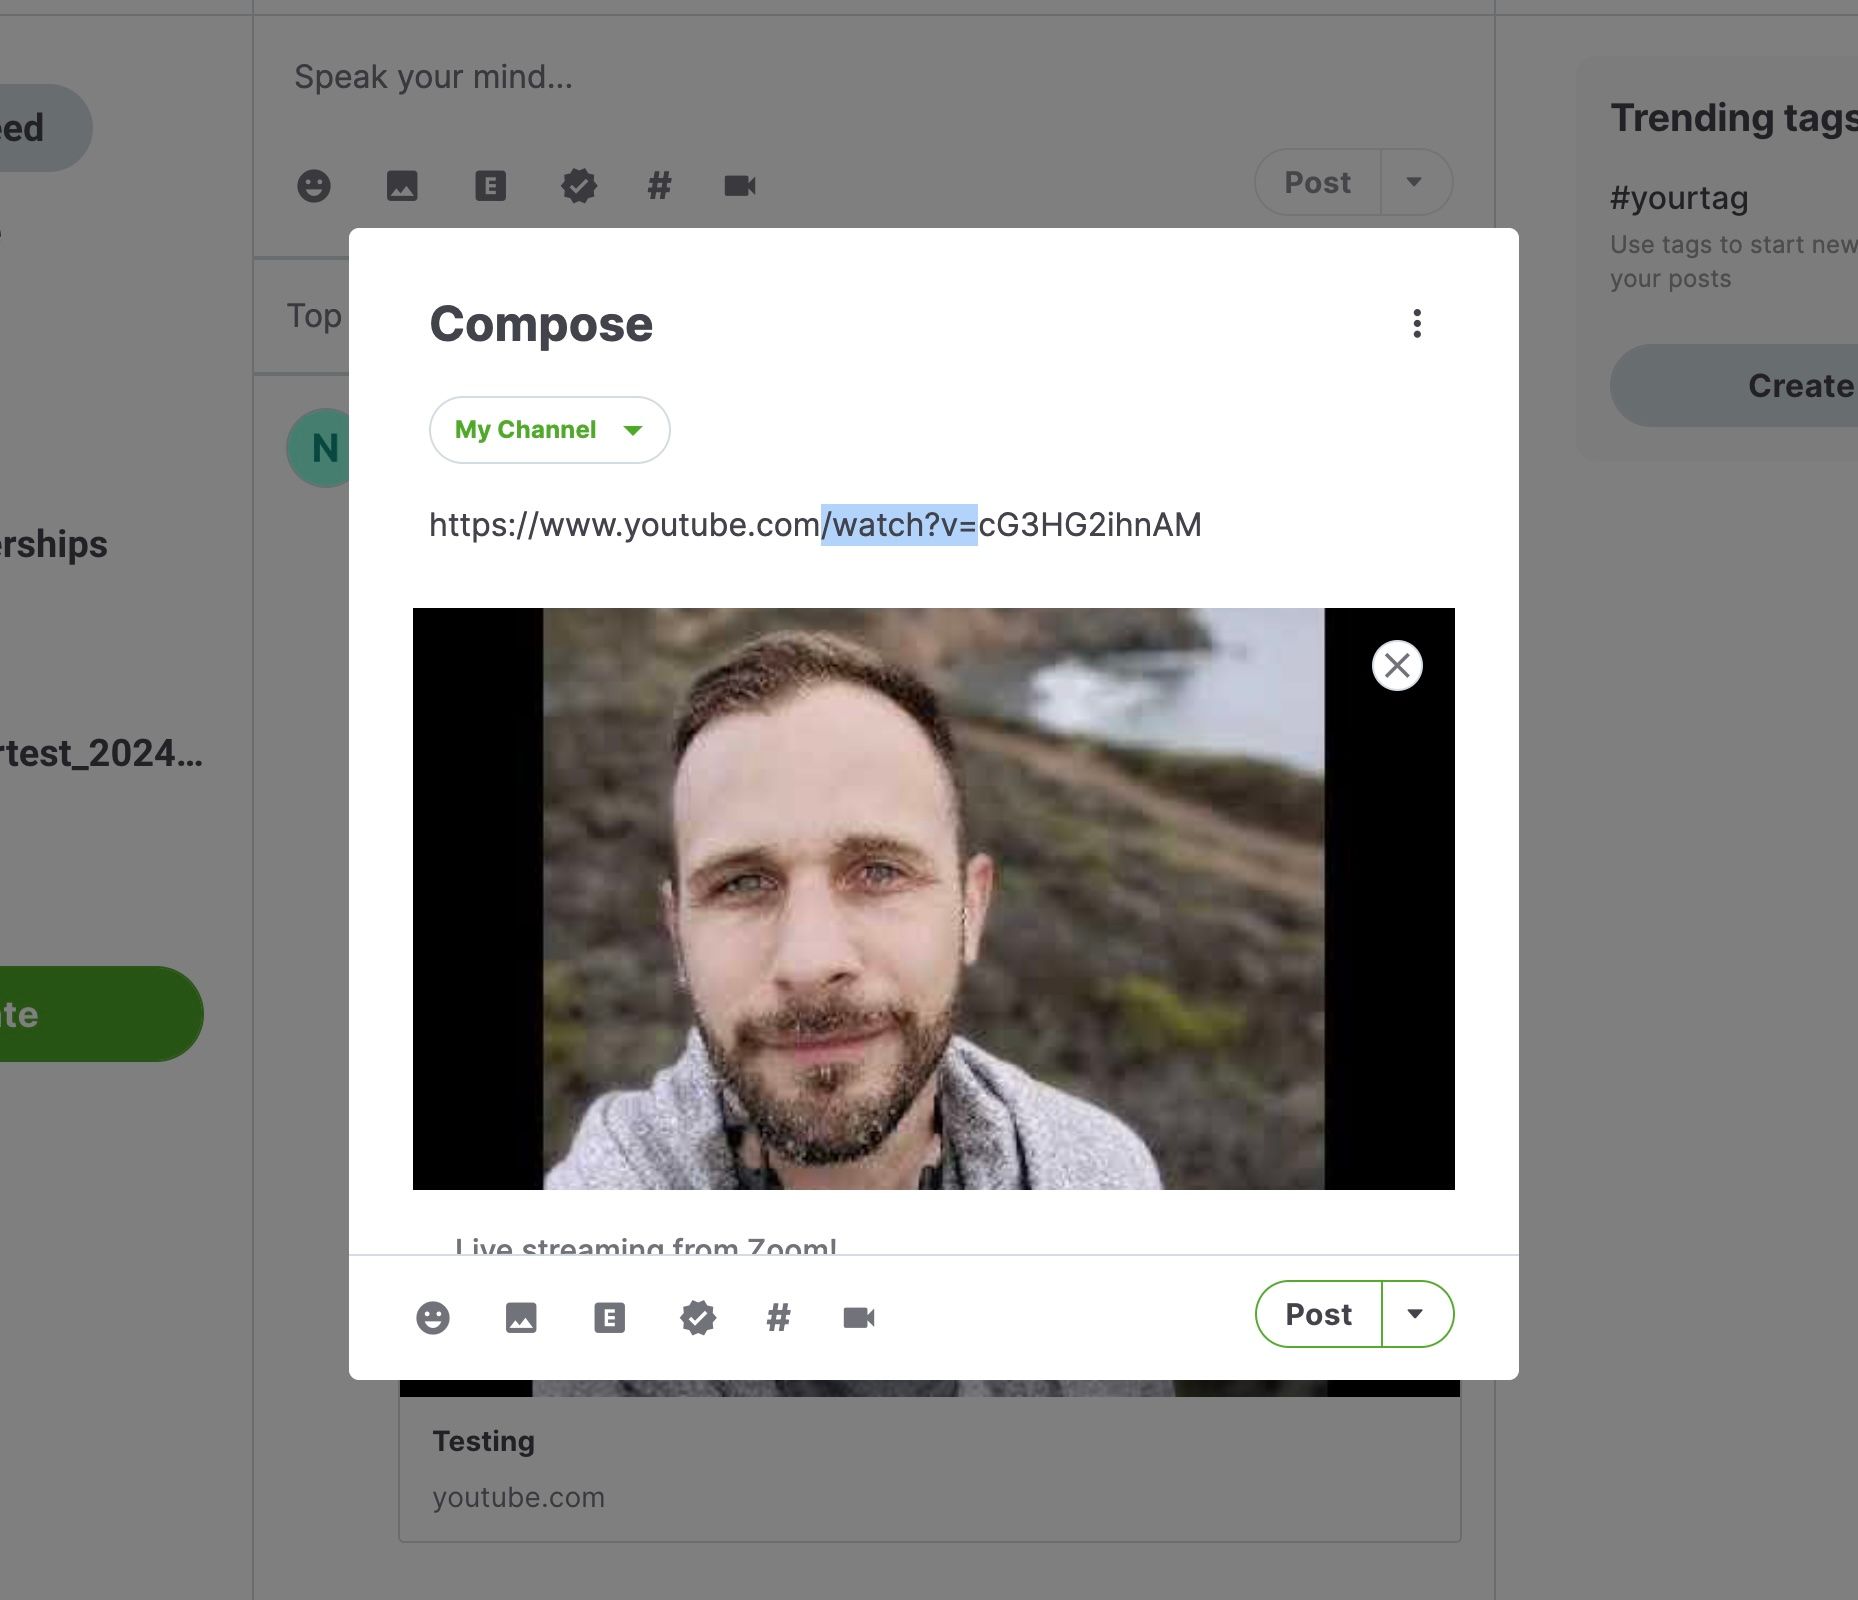This screenshot has width=1858, height=1600.
Task: Expand the Post options arrow in Compose dialog
Action: point(1416,1314)
